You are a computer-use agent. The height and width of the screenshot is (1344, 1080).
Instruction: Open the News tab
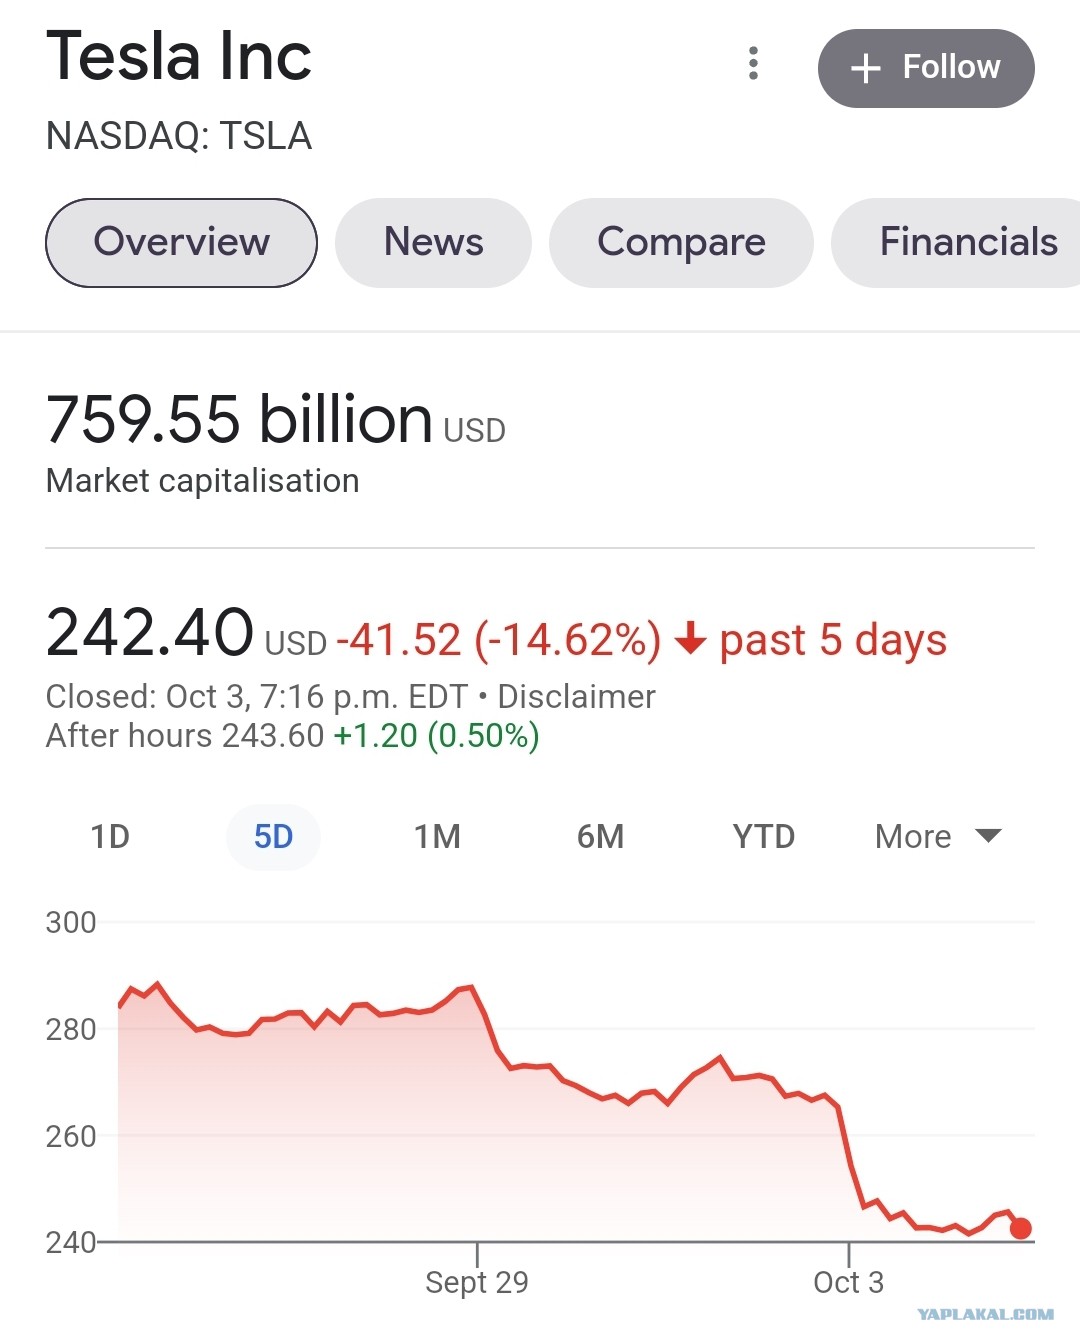tap(433, 243)
